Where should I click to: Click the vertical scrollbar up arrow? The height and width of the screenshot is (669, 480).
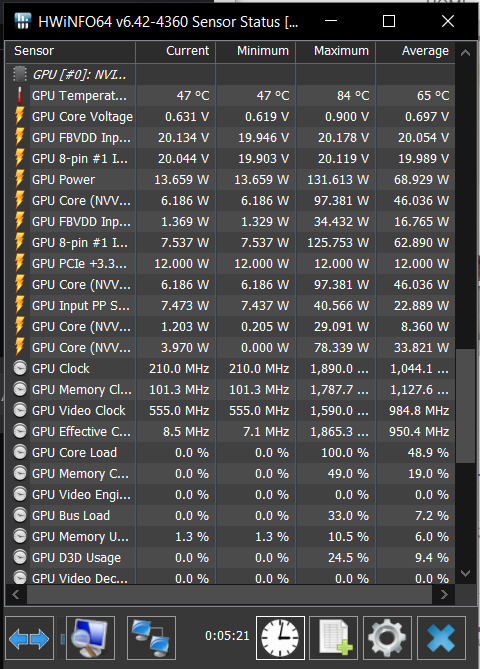(x=465, y=53)
